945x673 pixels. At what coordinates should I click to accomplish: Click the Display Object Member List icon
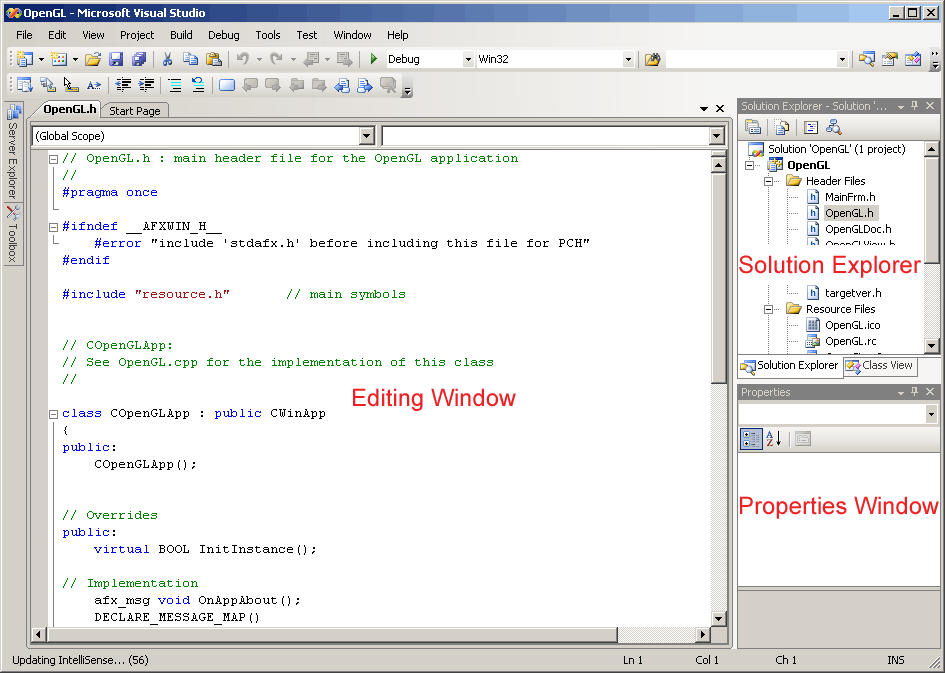point(25,85)
